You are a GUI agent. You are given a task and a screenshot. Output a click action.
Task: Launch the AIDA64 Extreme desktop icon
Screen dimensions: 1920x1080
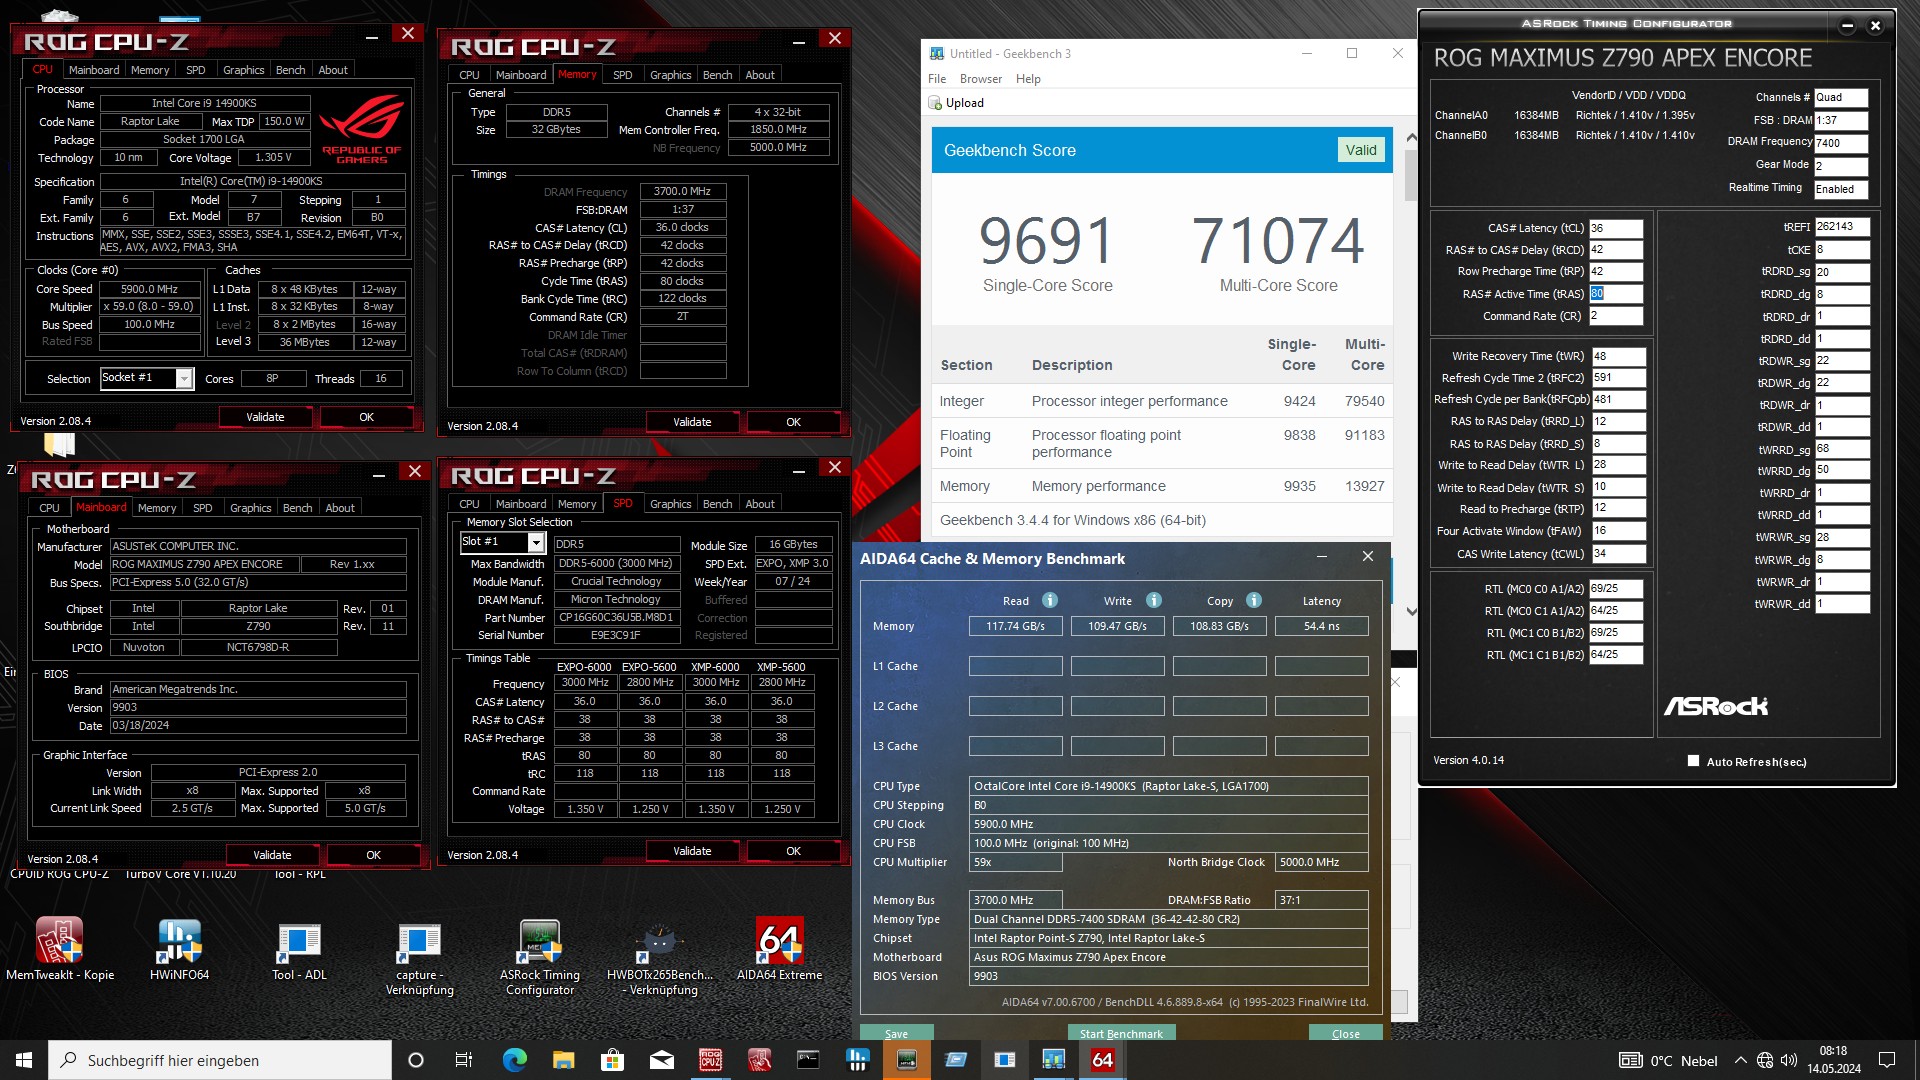point(779,948)
